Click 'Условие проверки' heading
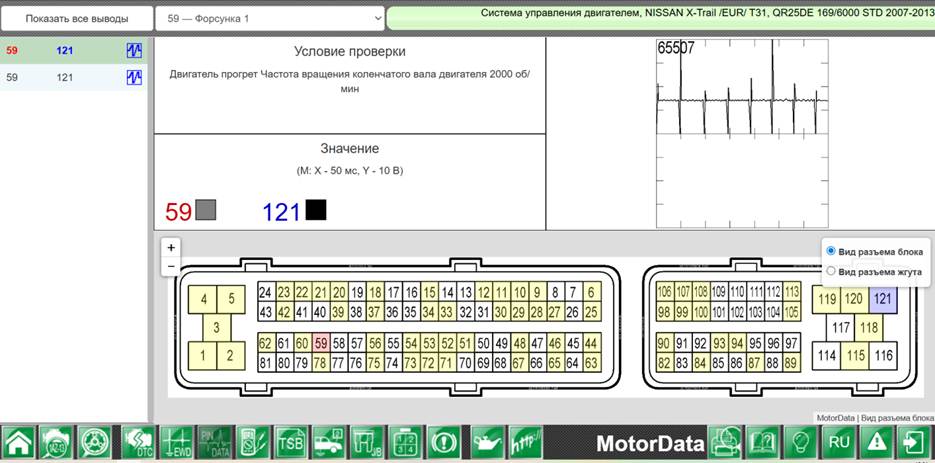The height and width of the screenshot is (463, 935). (x=350, y=52)
